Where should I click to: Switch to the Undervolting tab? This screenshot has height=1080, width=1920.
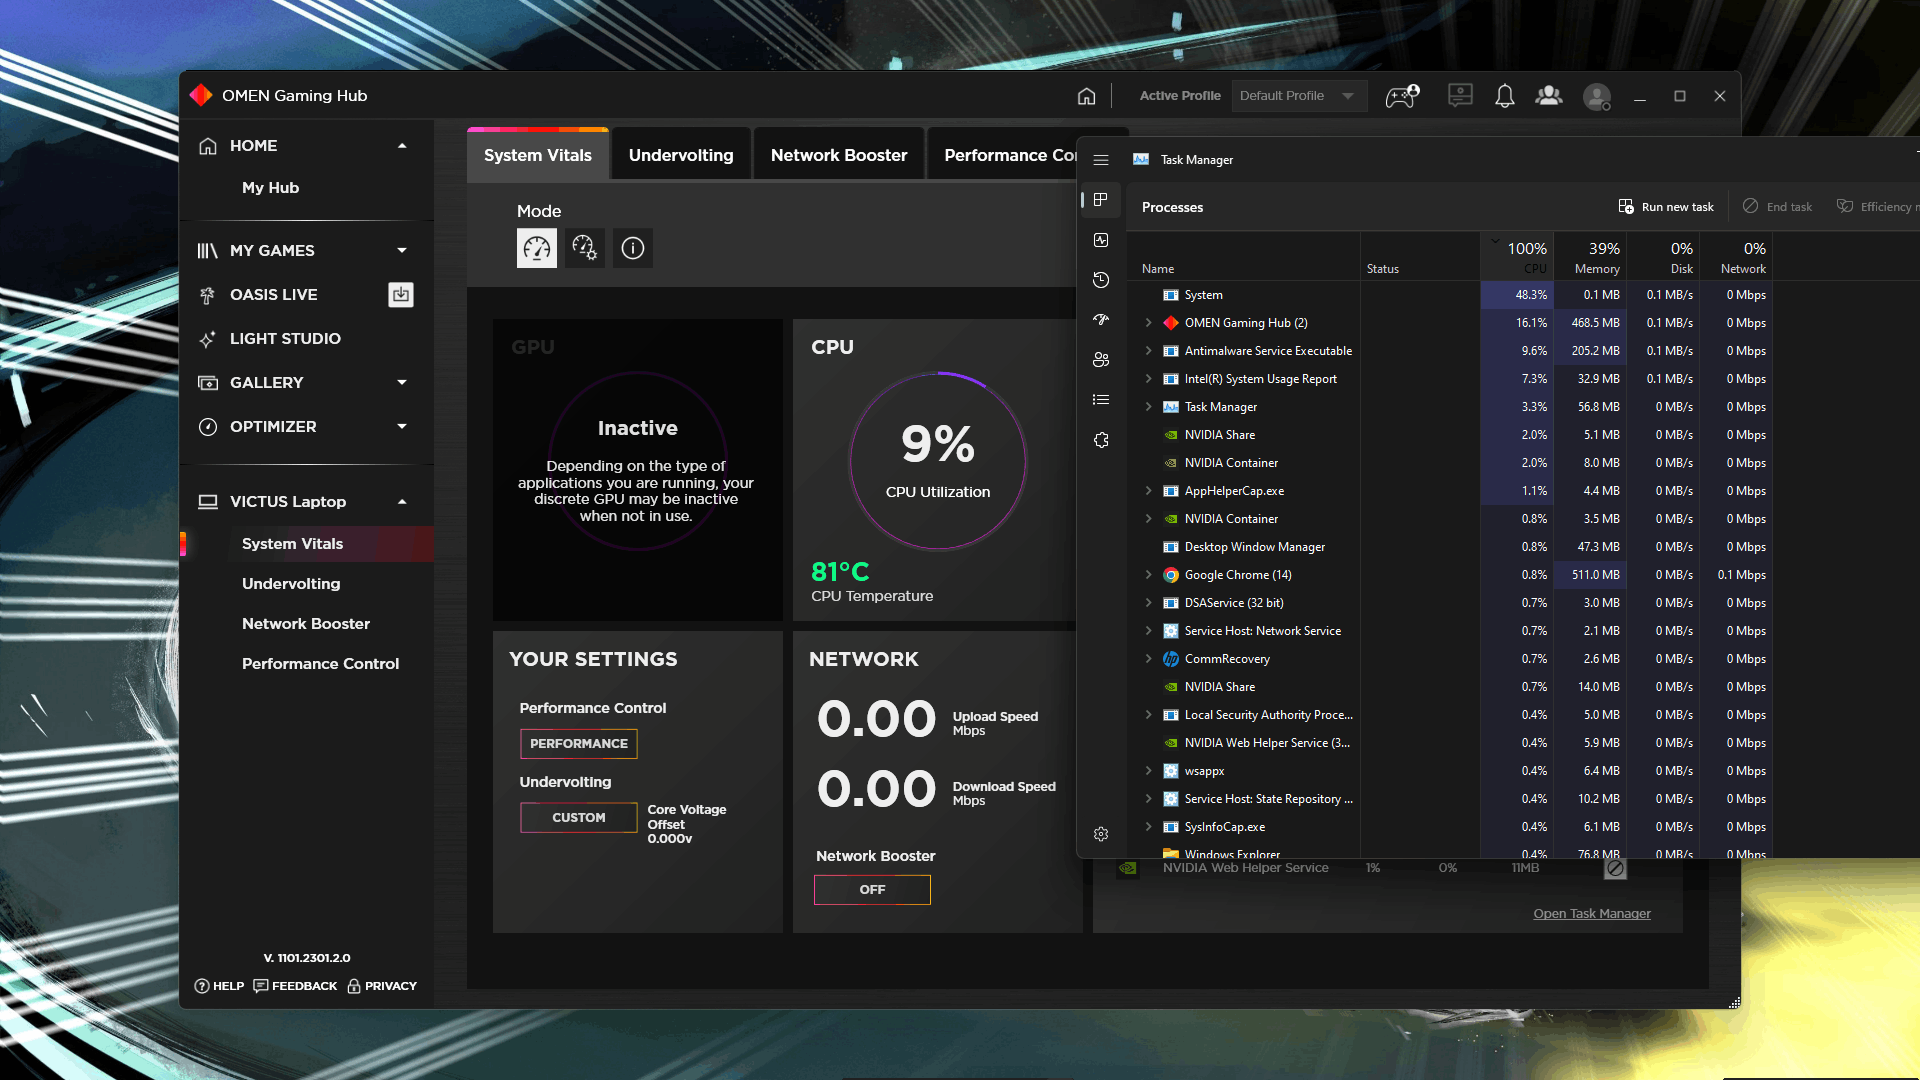(680, 155)
